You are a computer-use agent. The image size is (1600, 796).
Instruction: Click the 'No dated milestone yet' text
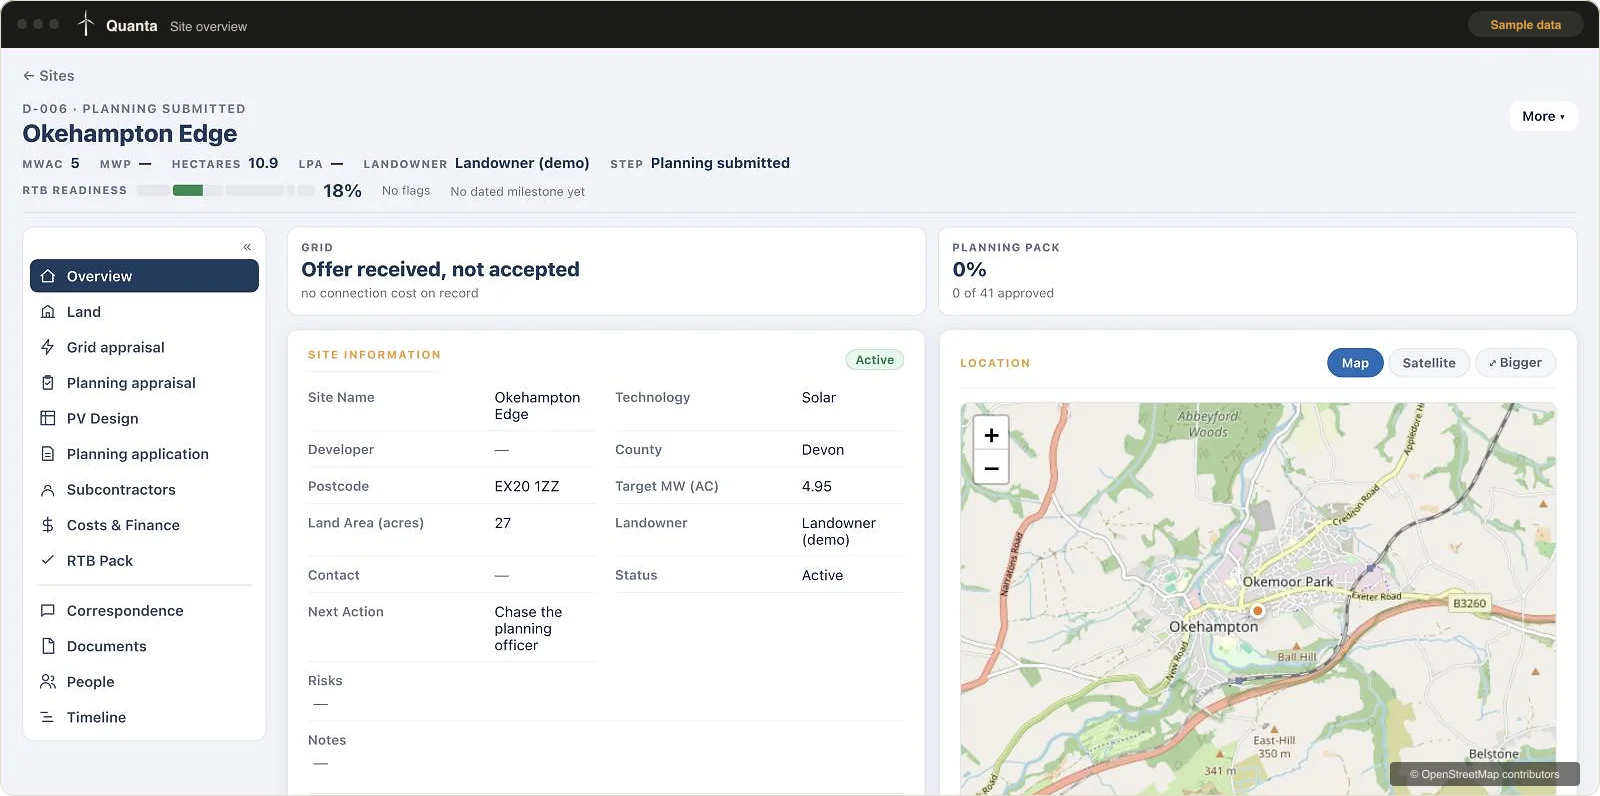pyautogui.click(x=517, y=192)
